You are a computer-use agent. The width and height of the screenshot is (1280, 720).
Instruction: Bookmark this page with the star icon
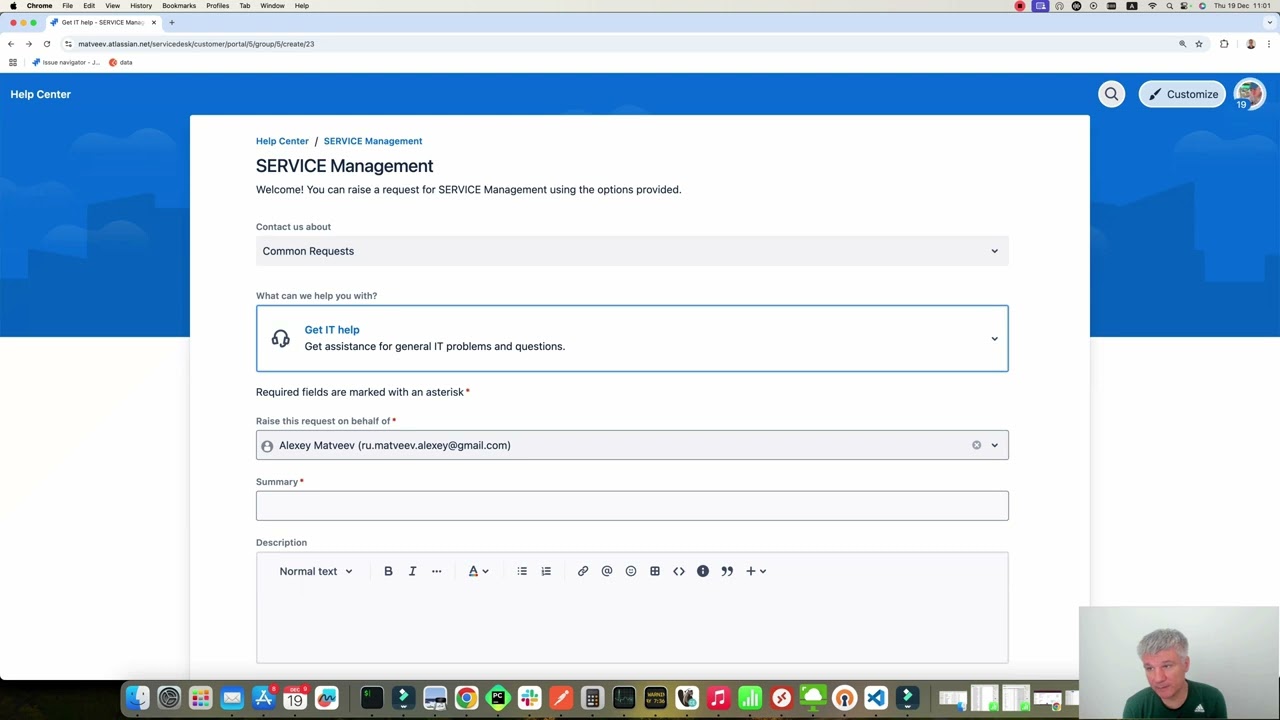pos(1199,44)
